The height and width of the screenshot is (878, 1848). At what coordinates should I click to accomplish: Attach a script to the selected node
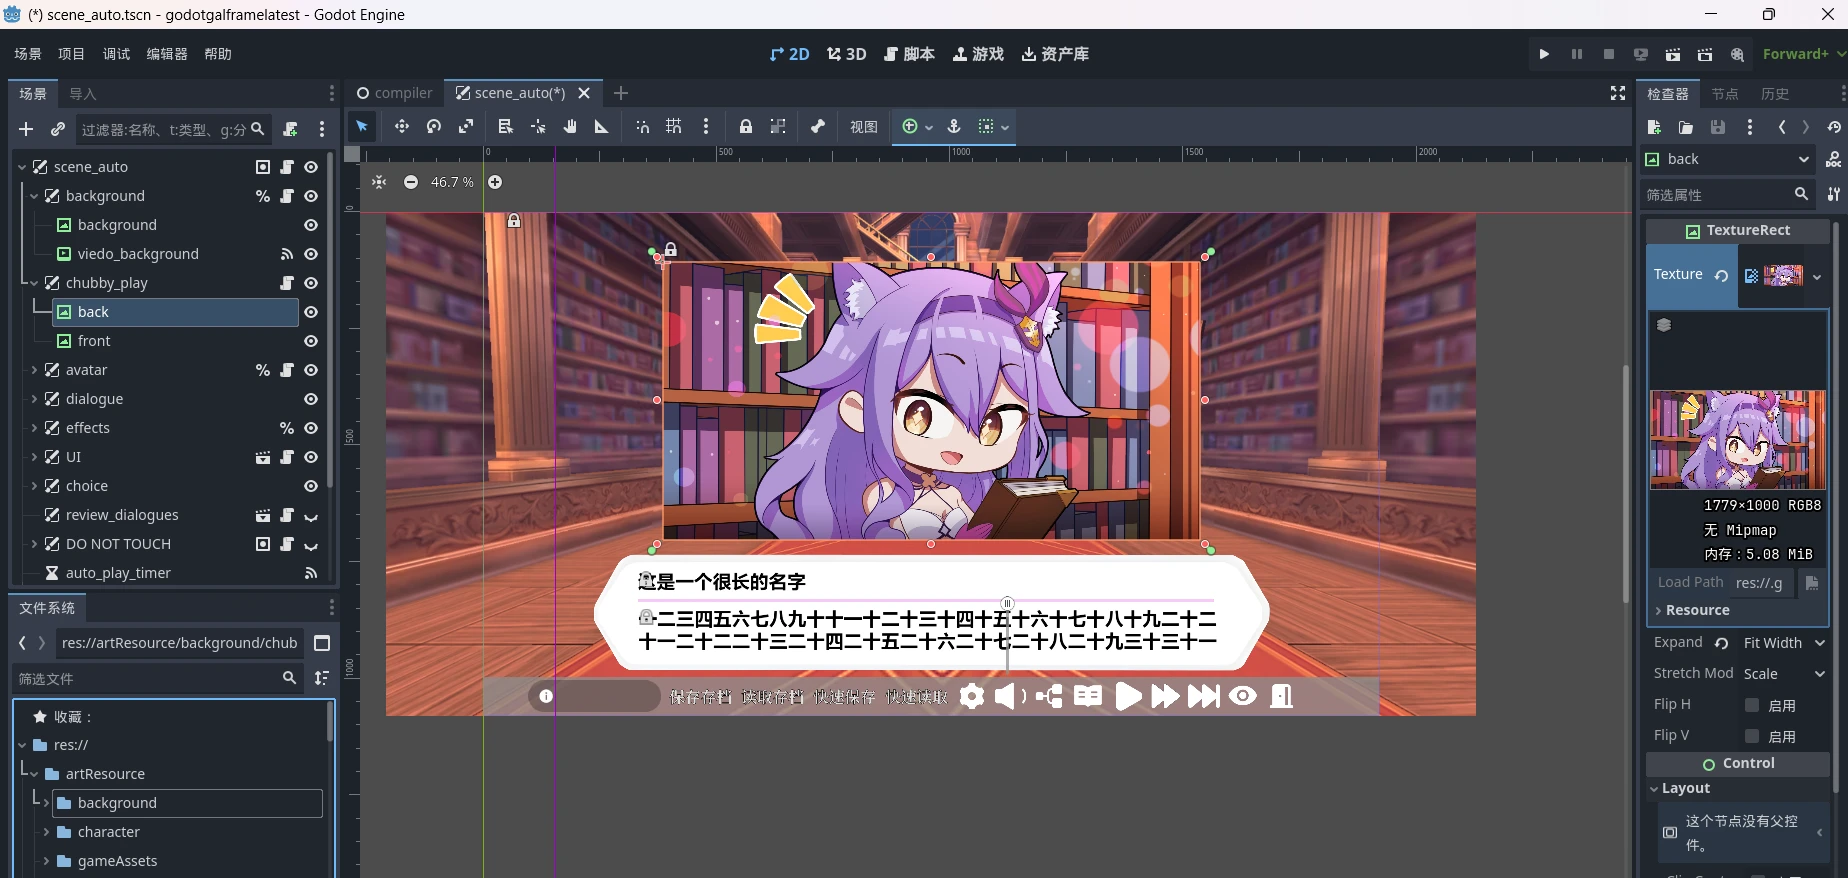pos(290,129)
